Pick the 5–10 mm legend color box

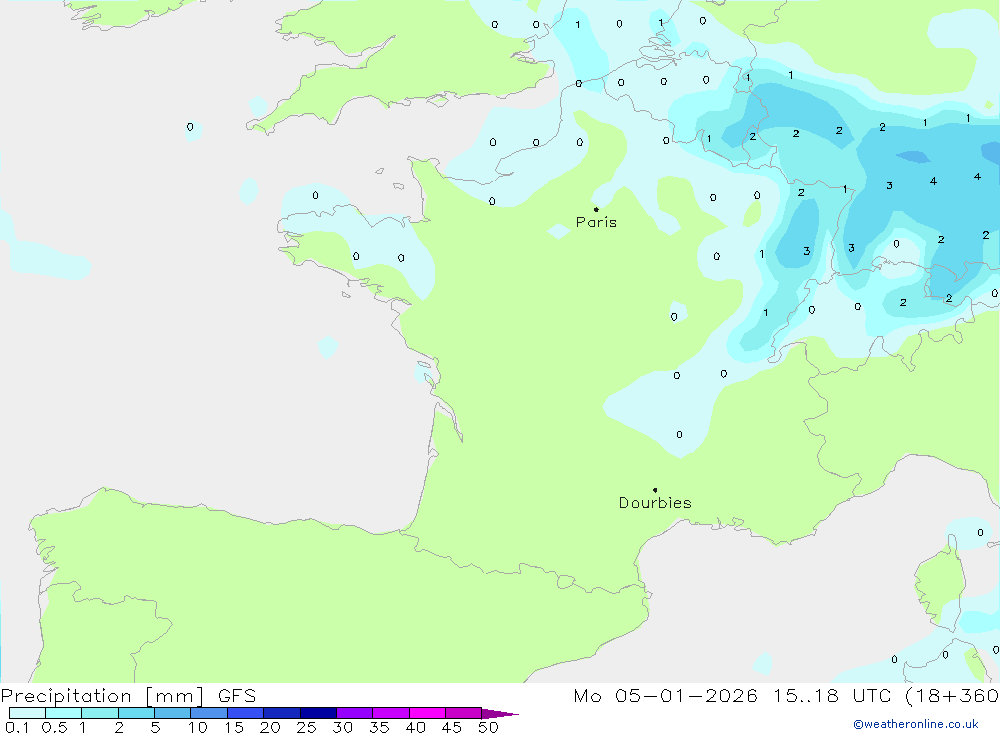(173, 713)
